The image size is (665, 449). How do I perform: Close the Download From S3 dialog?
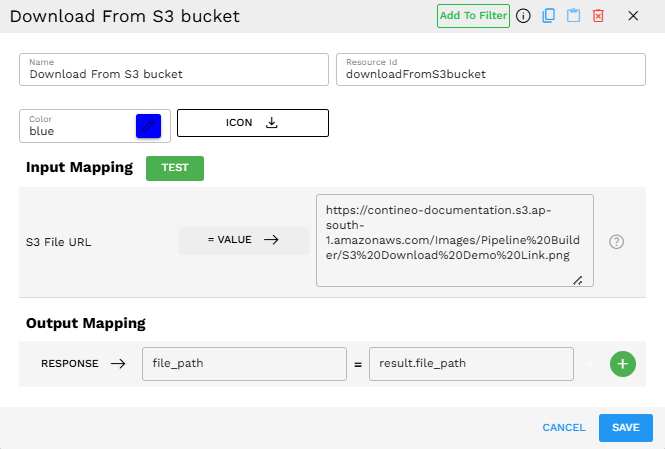(633, 16)
